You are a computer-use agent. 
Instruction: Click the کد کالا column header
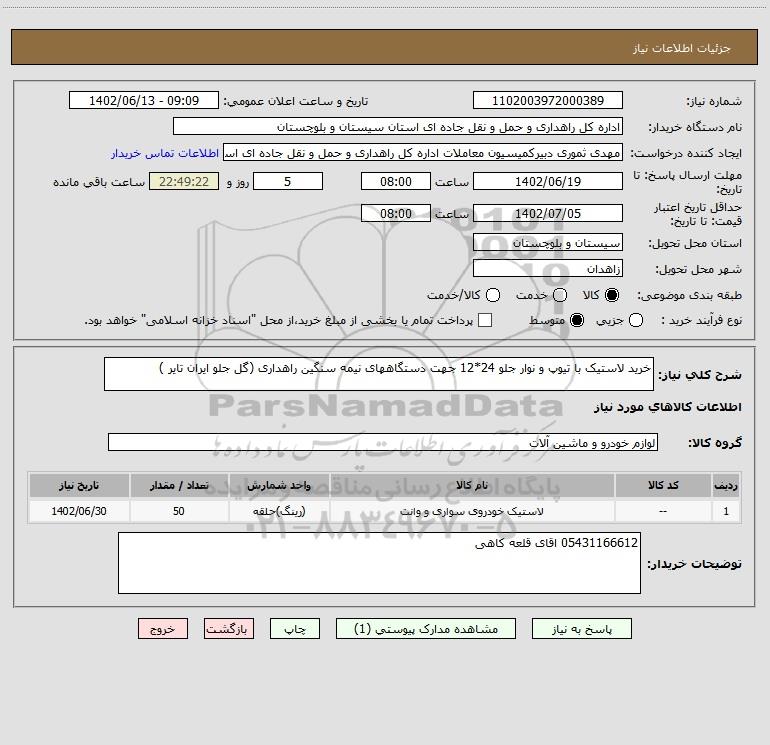coord(663,485)
